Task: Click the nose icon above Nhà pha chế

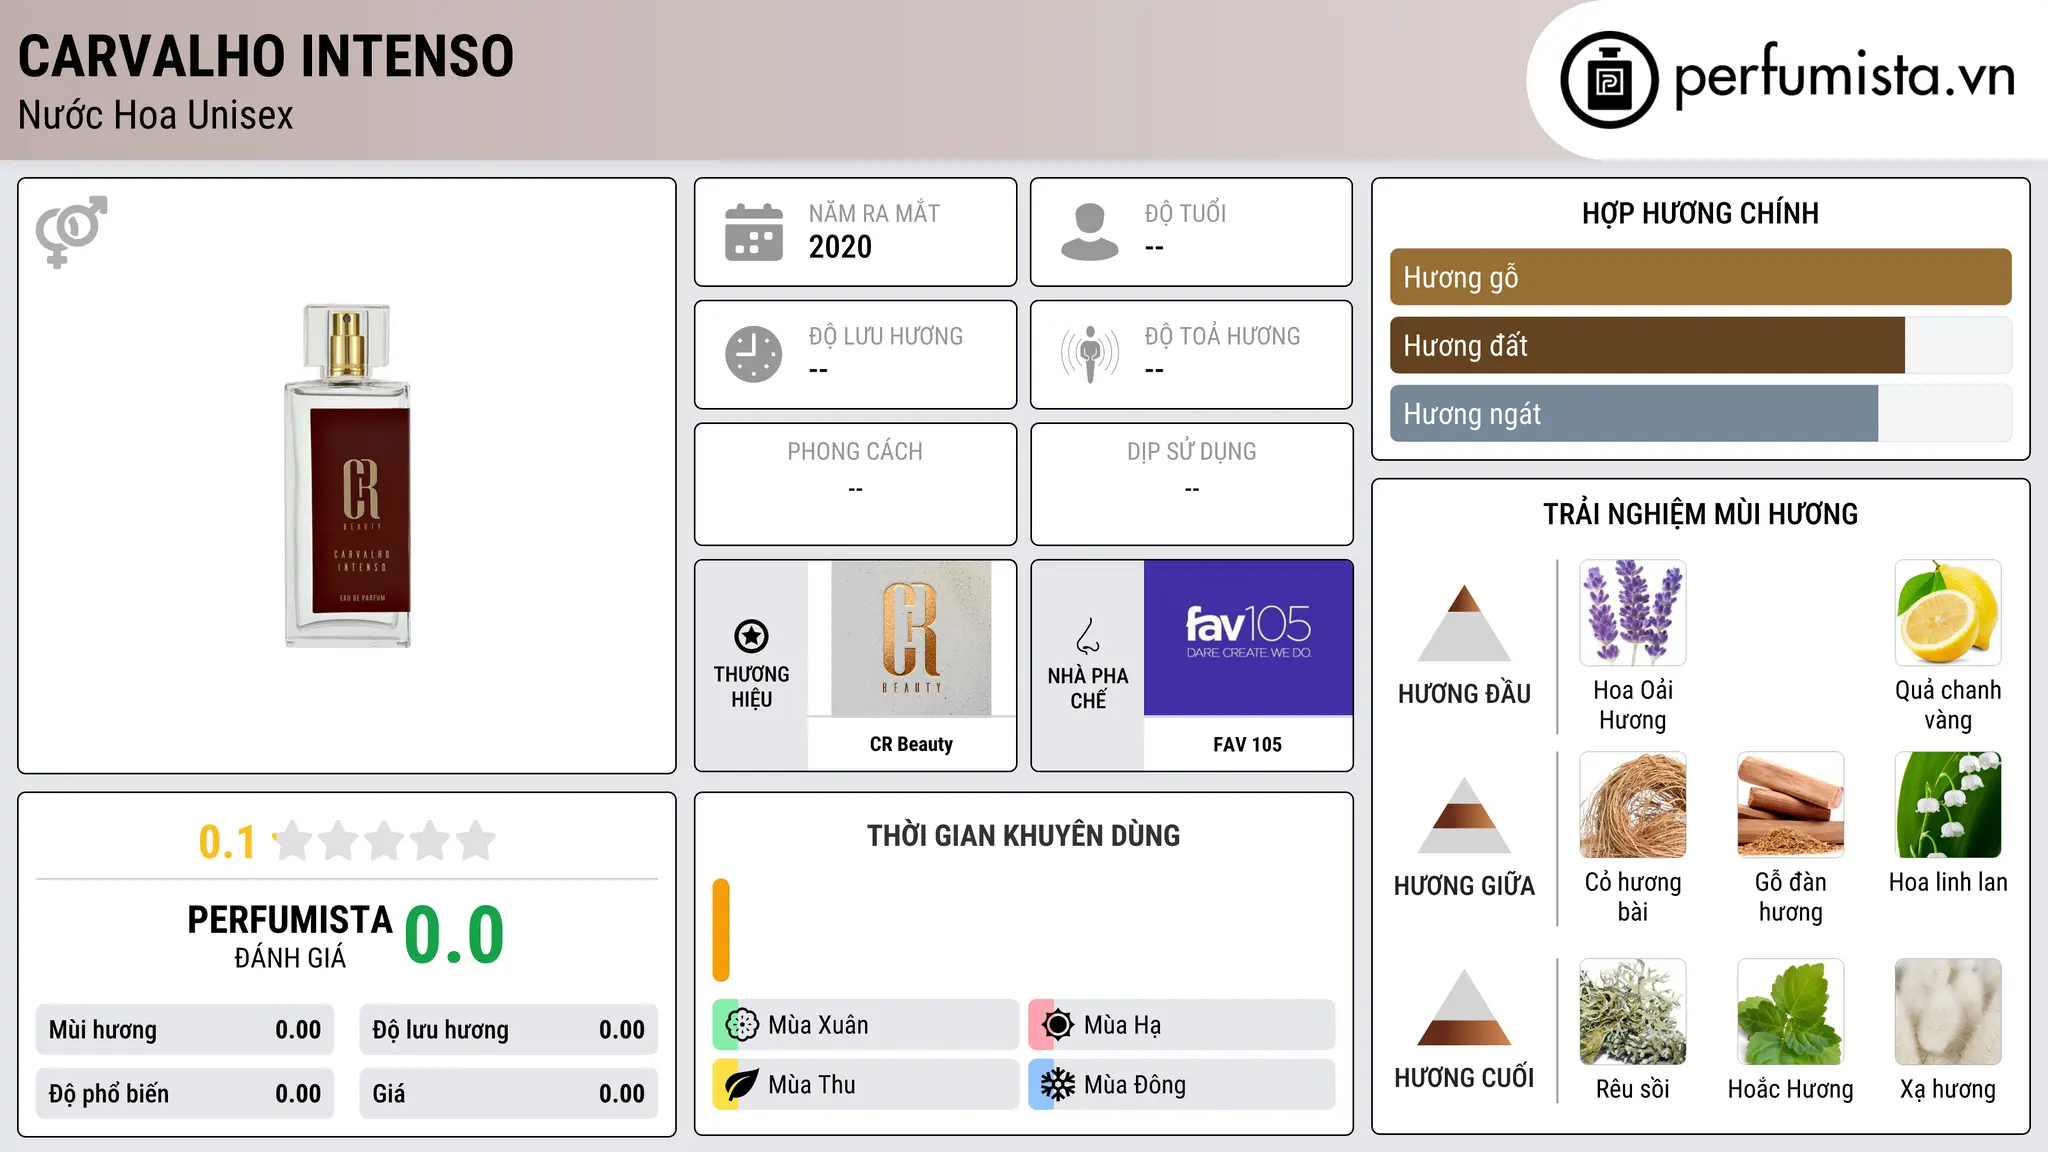Action: [x=1088, y=635]
